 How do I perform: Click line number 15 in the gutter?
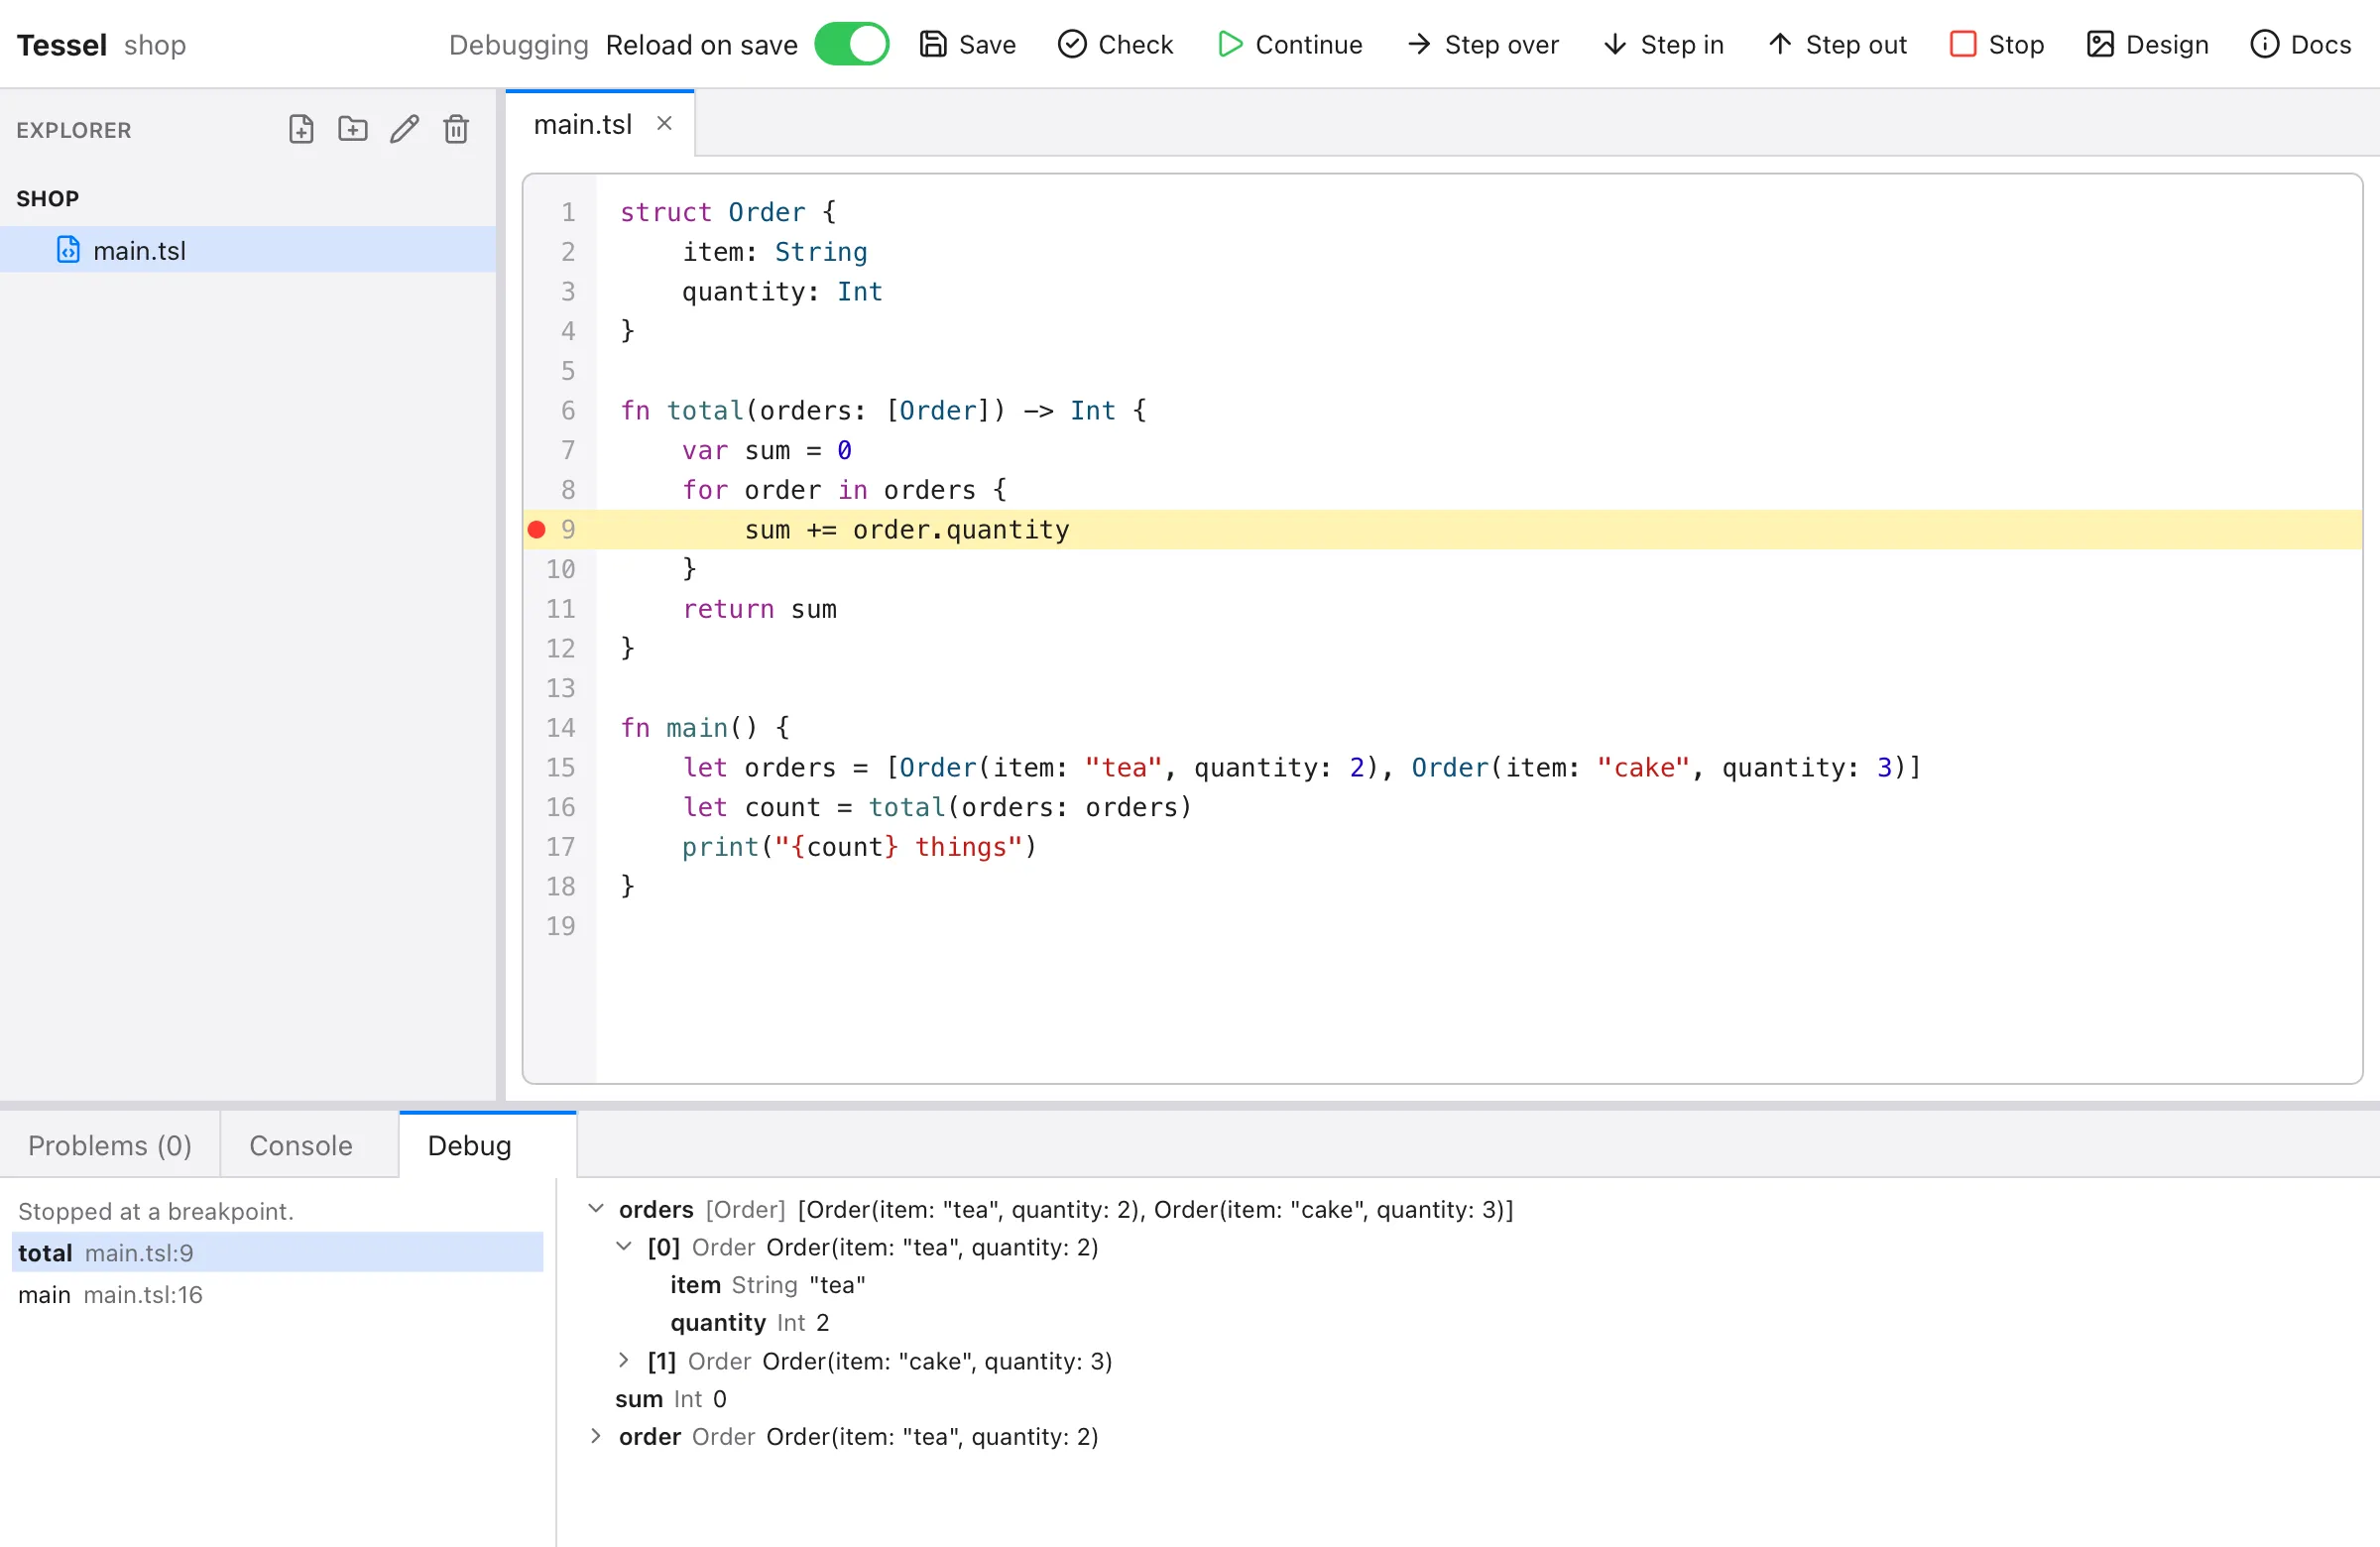tap(561, 767)
